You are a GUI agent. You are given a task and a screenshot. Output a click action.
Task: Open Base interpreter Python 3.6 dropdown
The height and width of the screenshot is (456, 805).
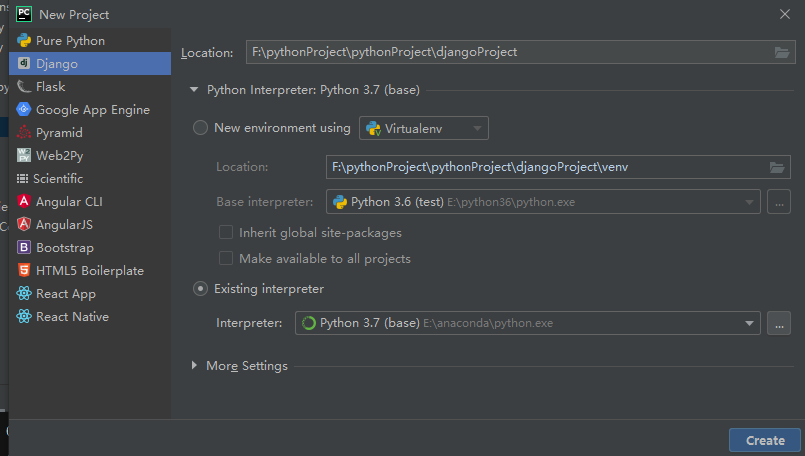[x=543, y=202]
